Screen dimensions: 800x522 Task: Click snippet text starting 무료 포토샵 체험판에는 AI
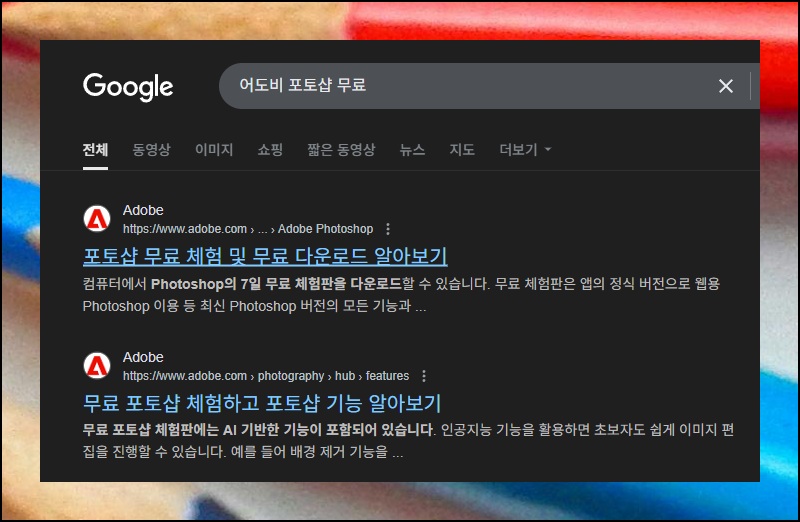click(x=408, y=441)
